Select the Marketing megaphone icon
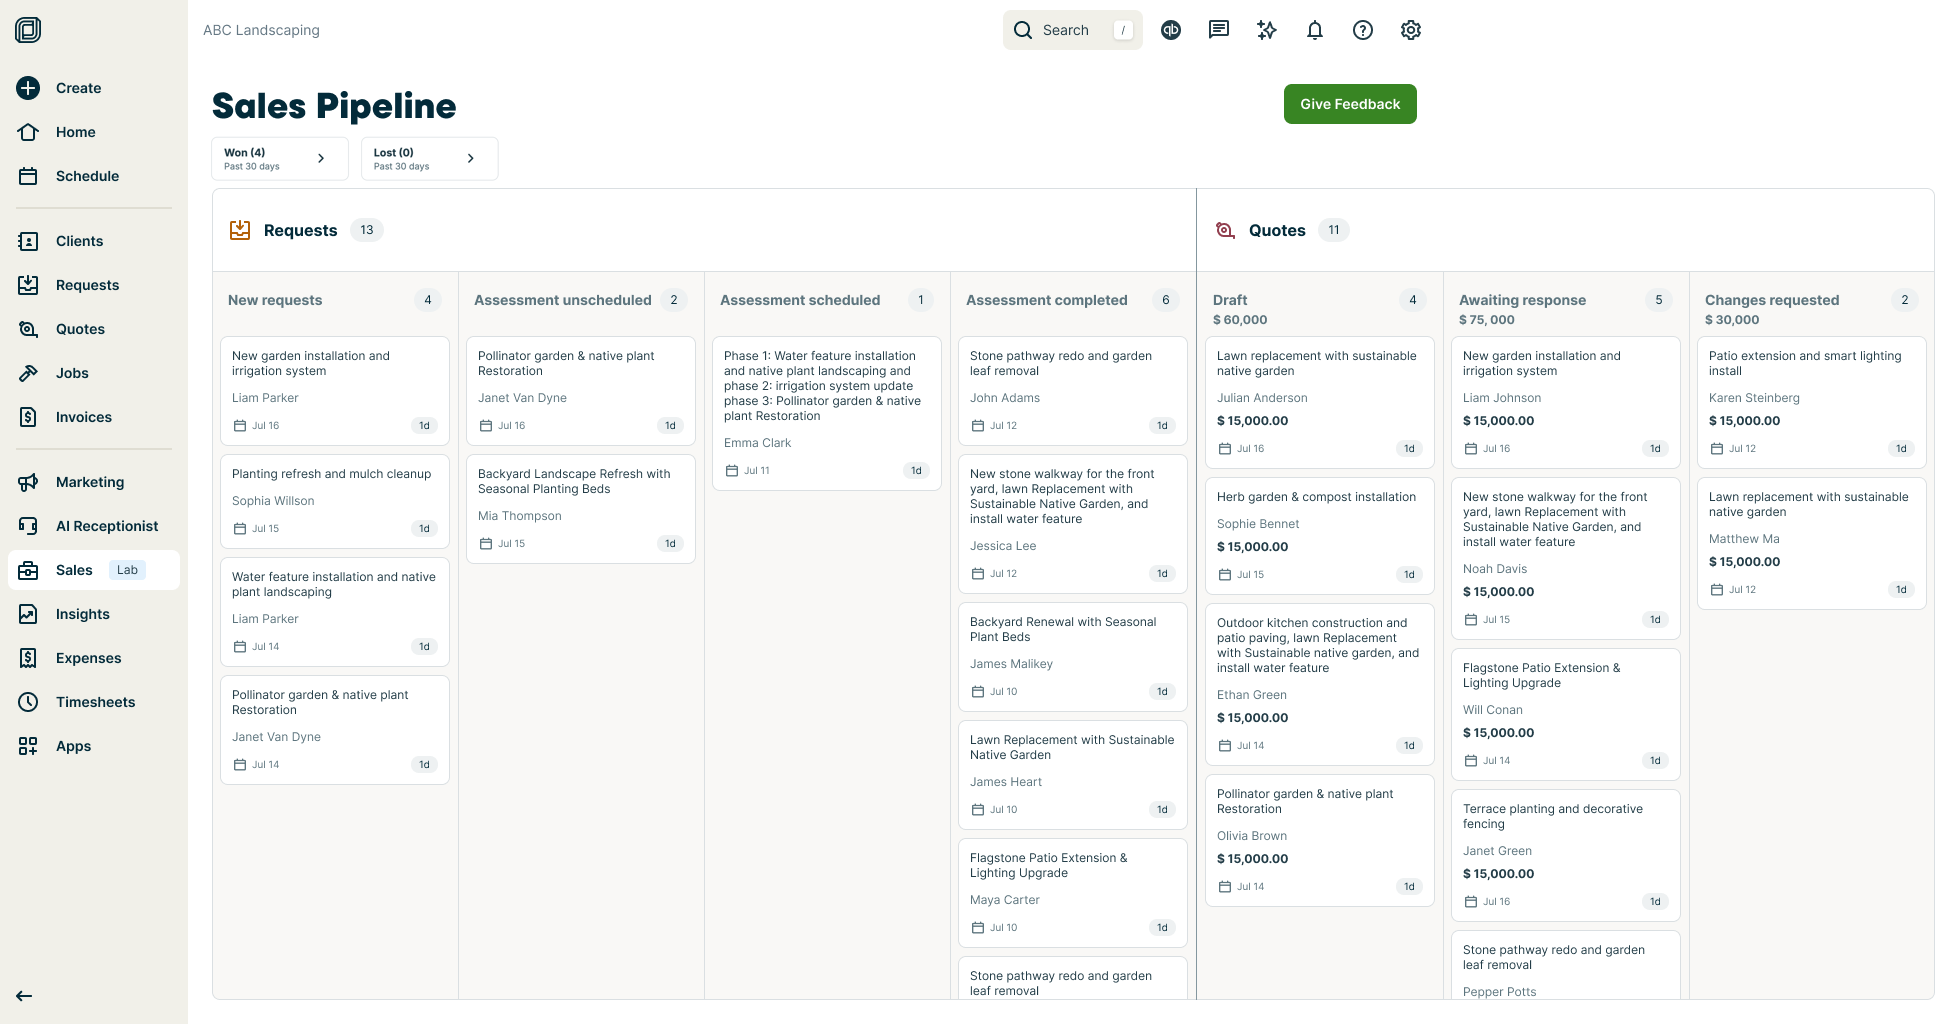Image resolution: width=1955 pixels, height=1024 pixels. point(29,482)
